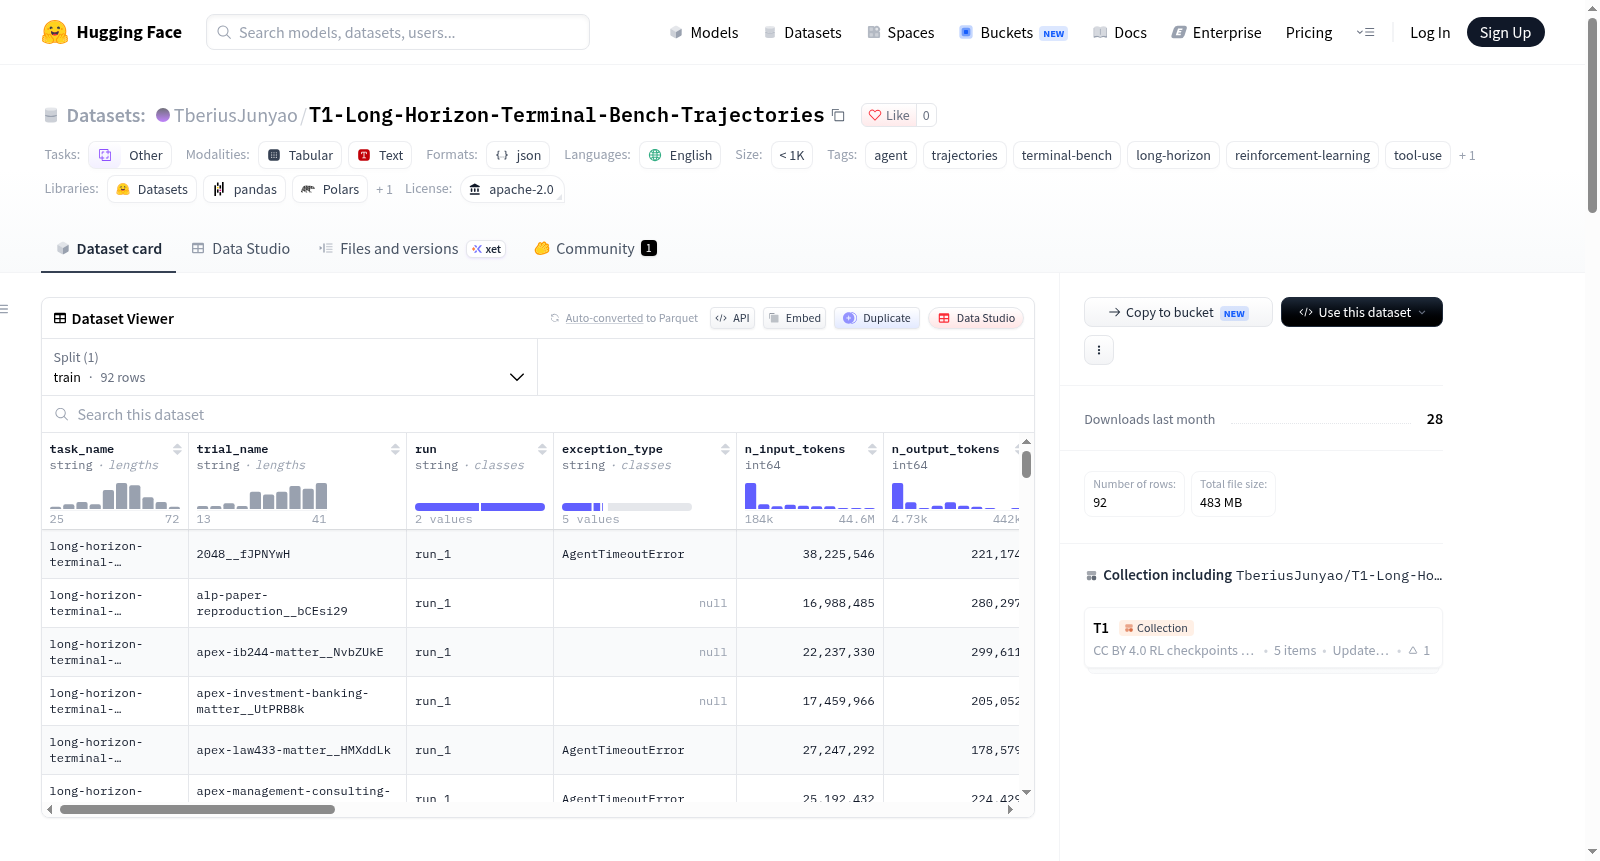Screen dimensions: 1600x861
Task: Open the Use this dataset dropdown
Action: (1362, 312)
